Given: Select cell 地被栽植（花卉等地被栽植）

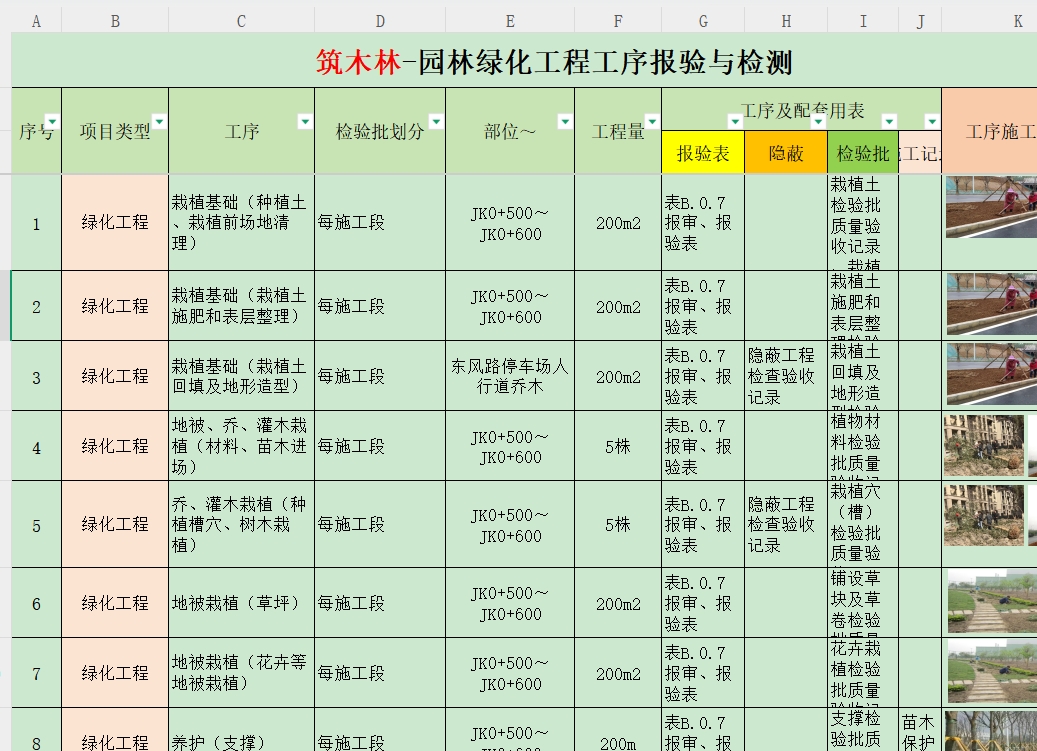Looking at the screenshot, I should pyautogui.click(x=241, y=672).
